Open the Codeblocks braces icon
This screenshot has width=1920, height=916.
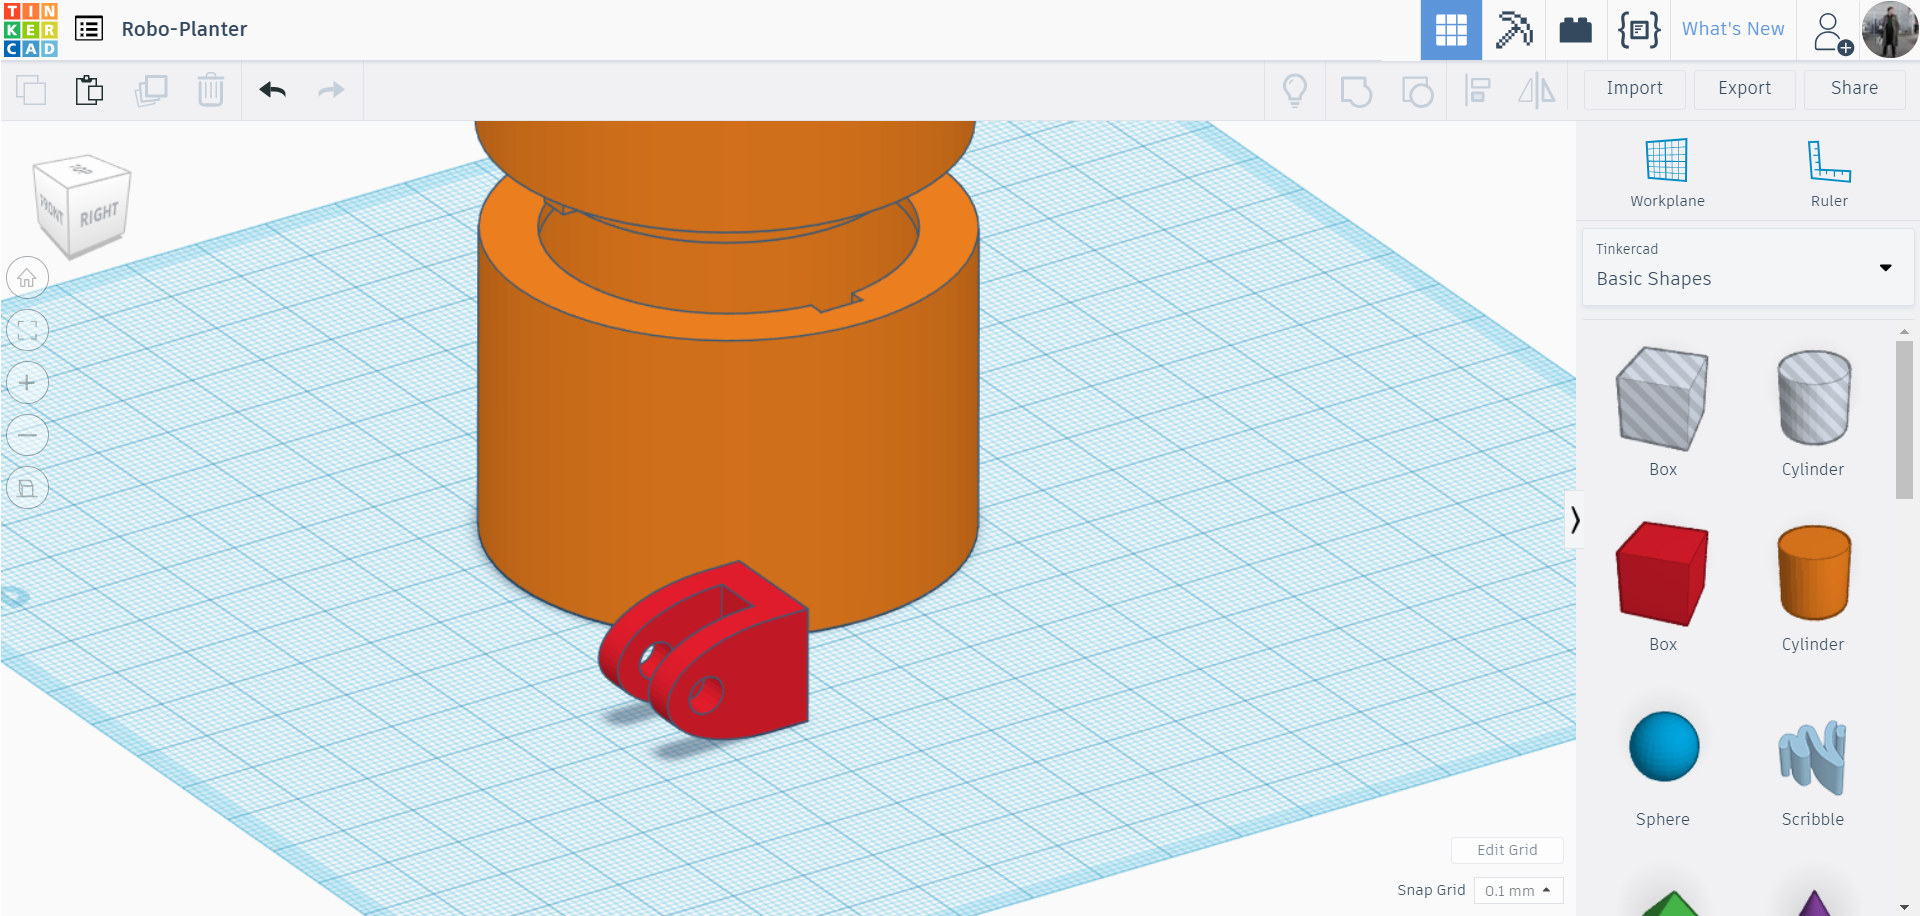(x=1639, y=30)
